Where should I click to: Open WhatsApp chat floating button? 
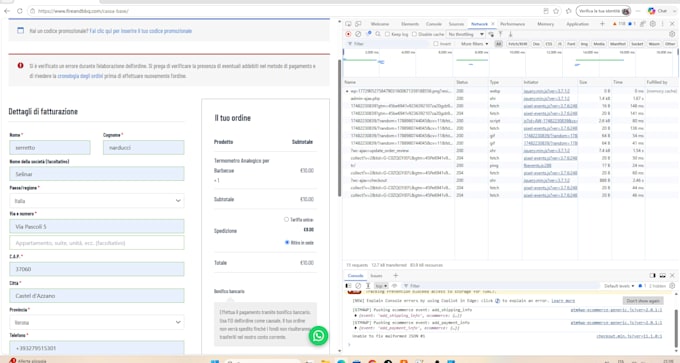click(318, 336)
